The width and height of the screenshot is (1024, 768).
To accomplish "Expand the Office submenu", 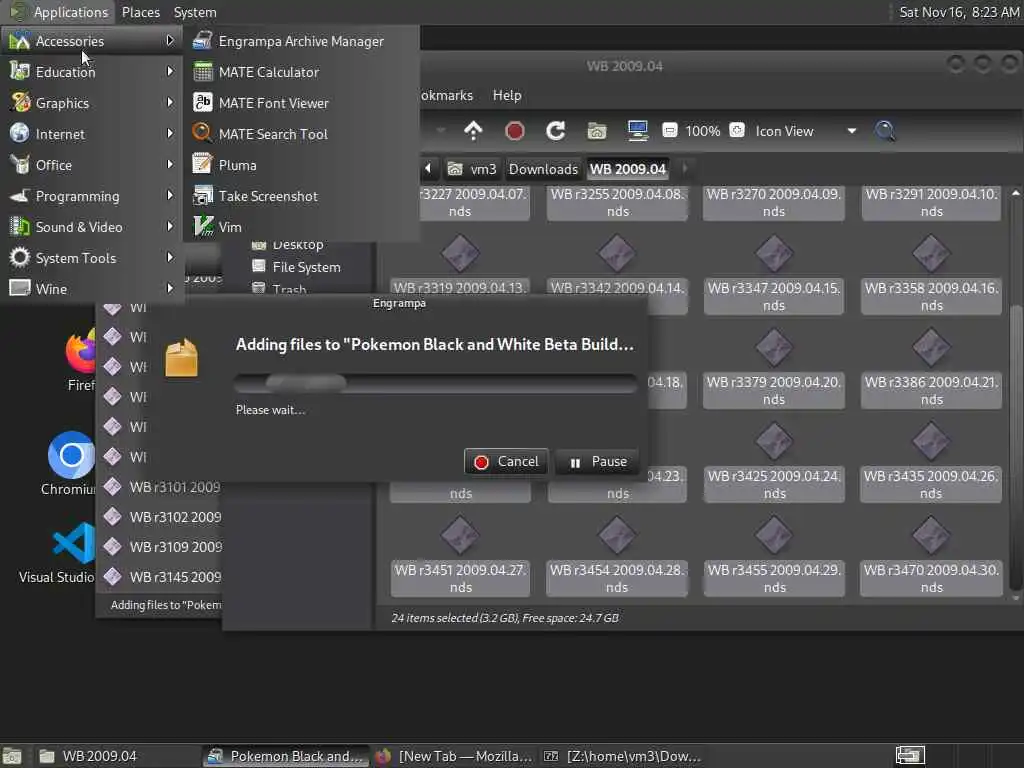I will pos(92,165).
